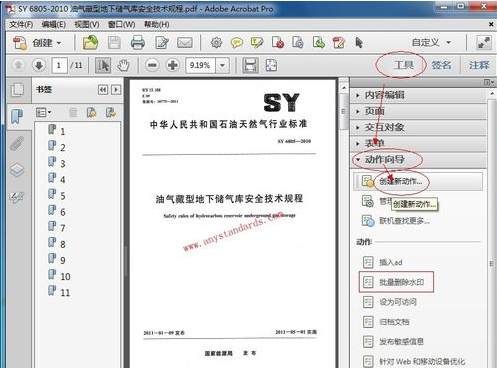Viewport: 497px width, 368px height.
Task: Show the page thumbnails panel icon
Action: [x=17, y=90]
